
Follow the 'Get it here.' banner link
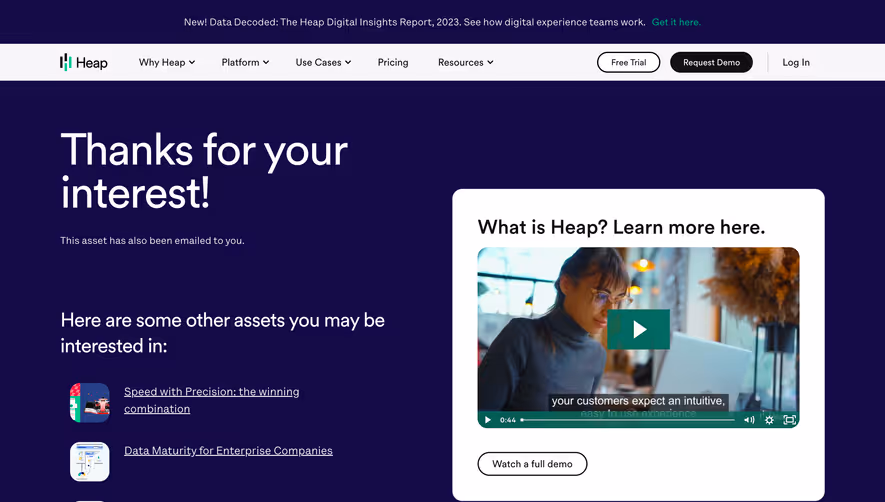[676, 22]
